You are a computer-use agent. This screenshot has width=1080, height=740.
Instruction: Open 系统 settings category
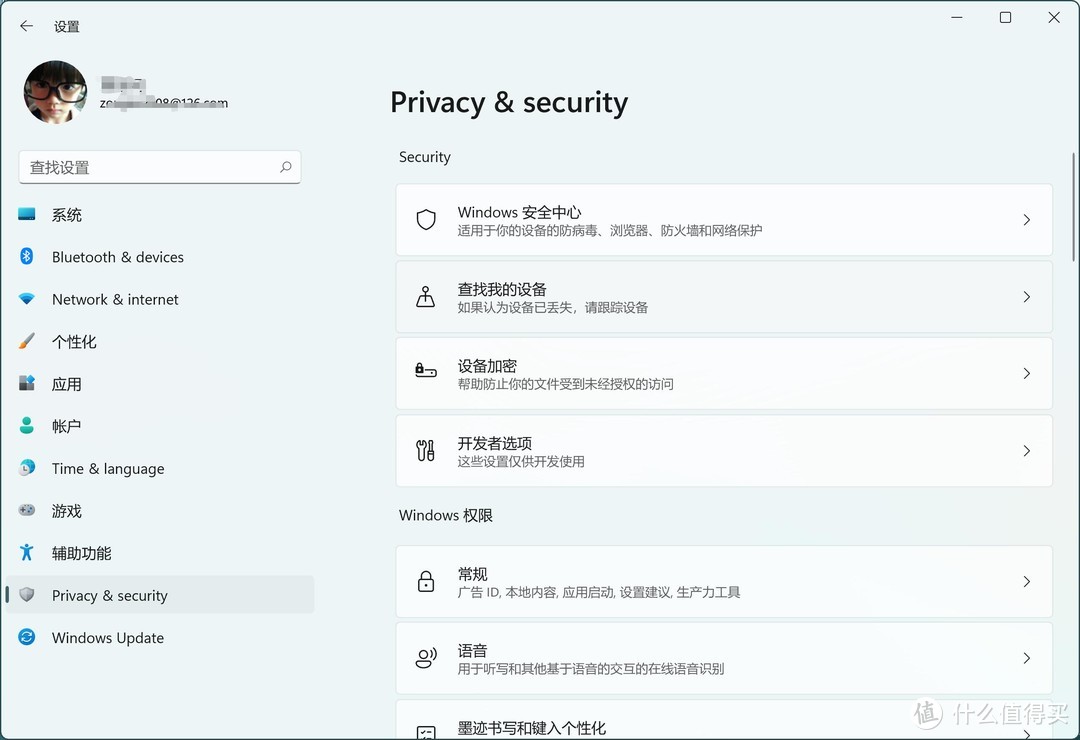pos(160,214)
